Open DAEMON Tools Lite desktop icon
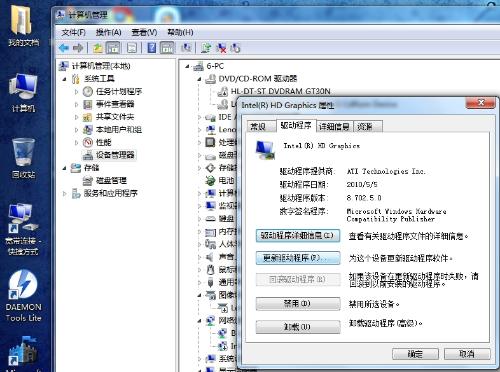Image resolution: width=500 pixels, height=372 pixels. (x=23, y=296)
